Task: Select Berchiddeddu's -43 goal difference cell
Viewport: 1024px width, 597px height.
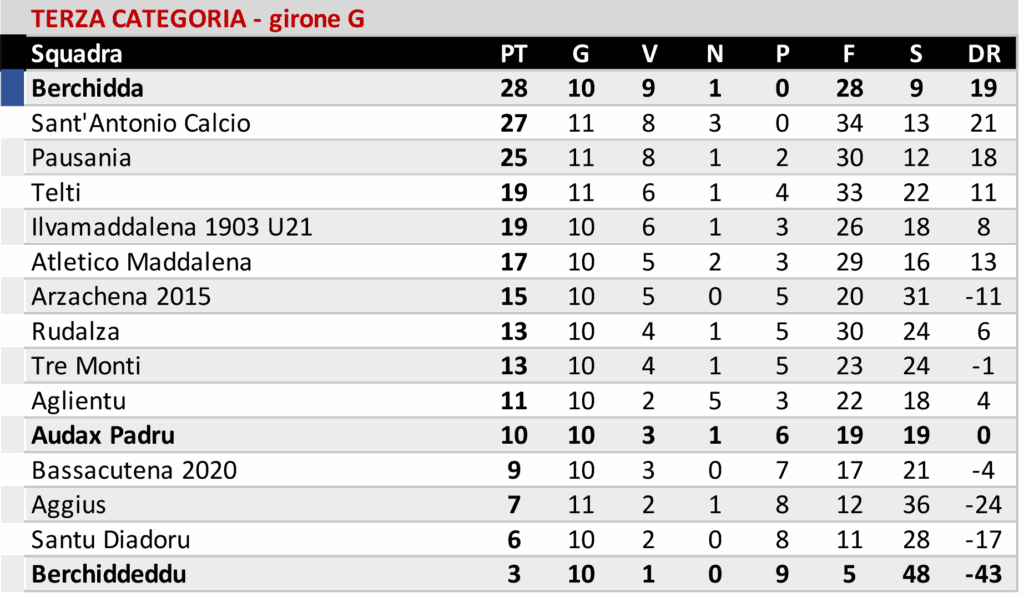Action: coord(984,575)
